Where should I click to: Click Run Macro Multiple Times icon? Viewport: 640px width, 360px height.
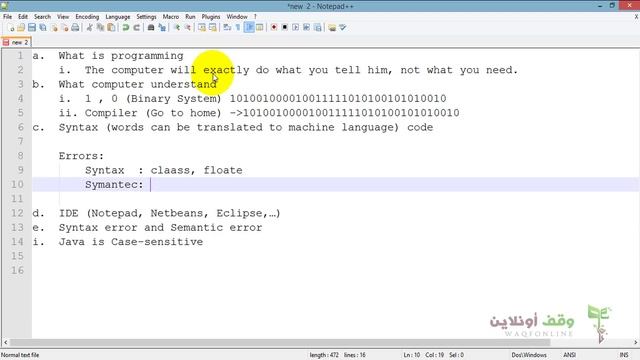pyautogui.click(x=307, y=27)
